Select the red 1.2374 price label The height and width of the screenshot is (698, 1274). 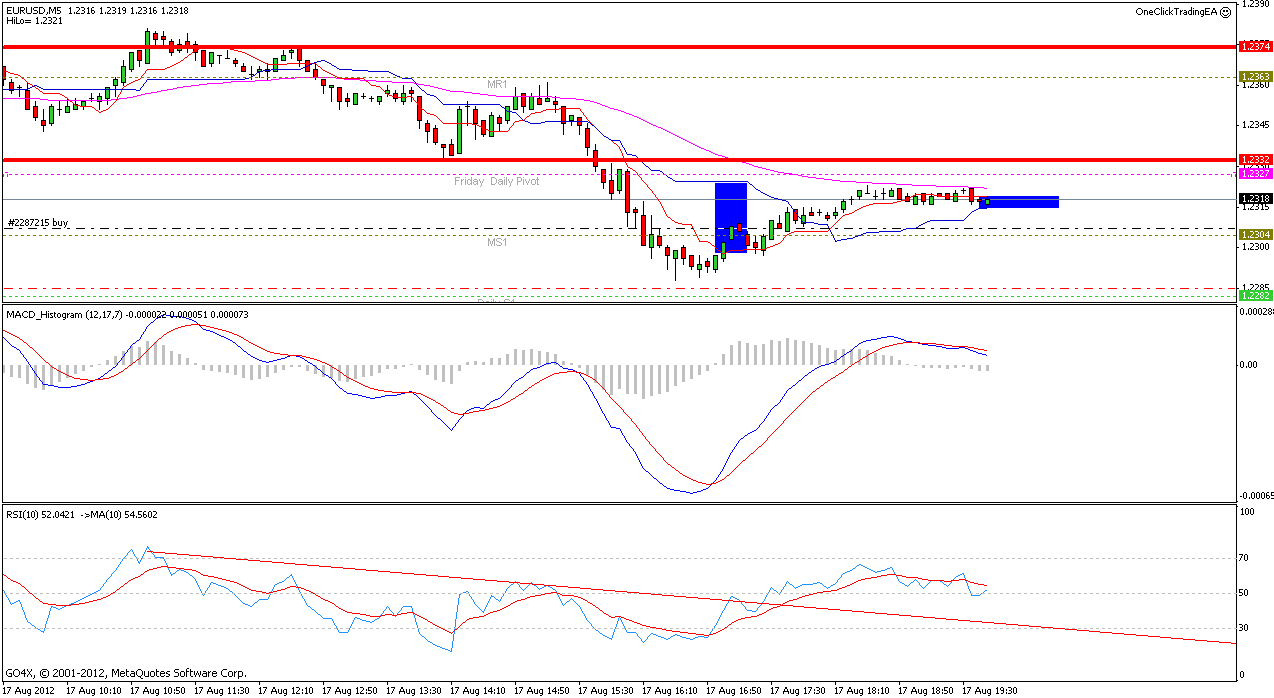[1255, 46]
